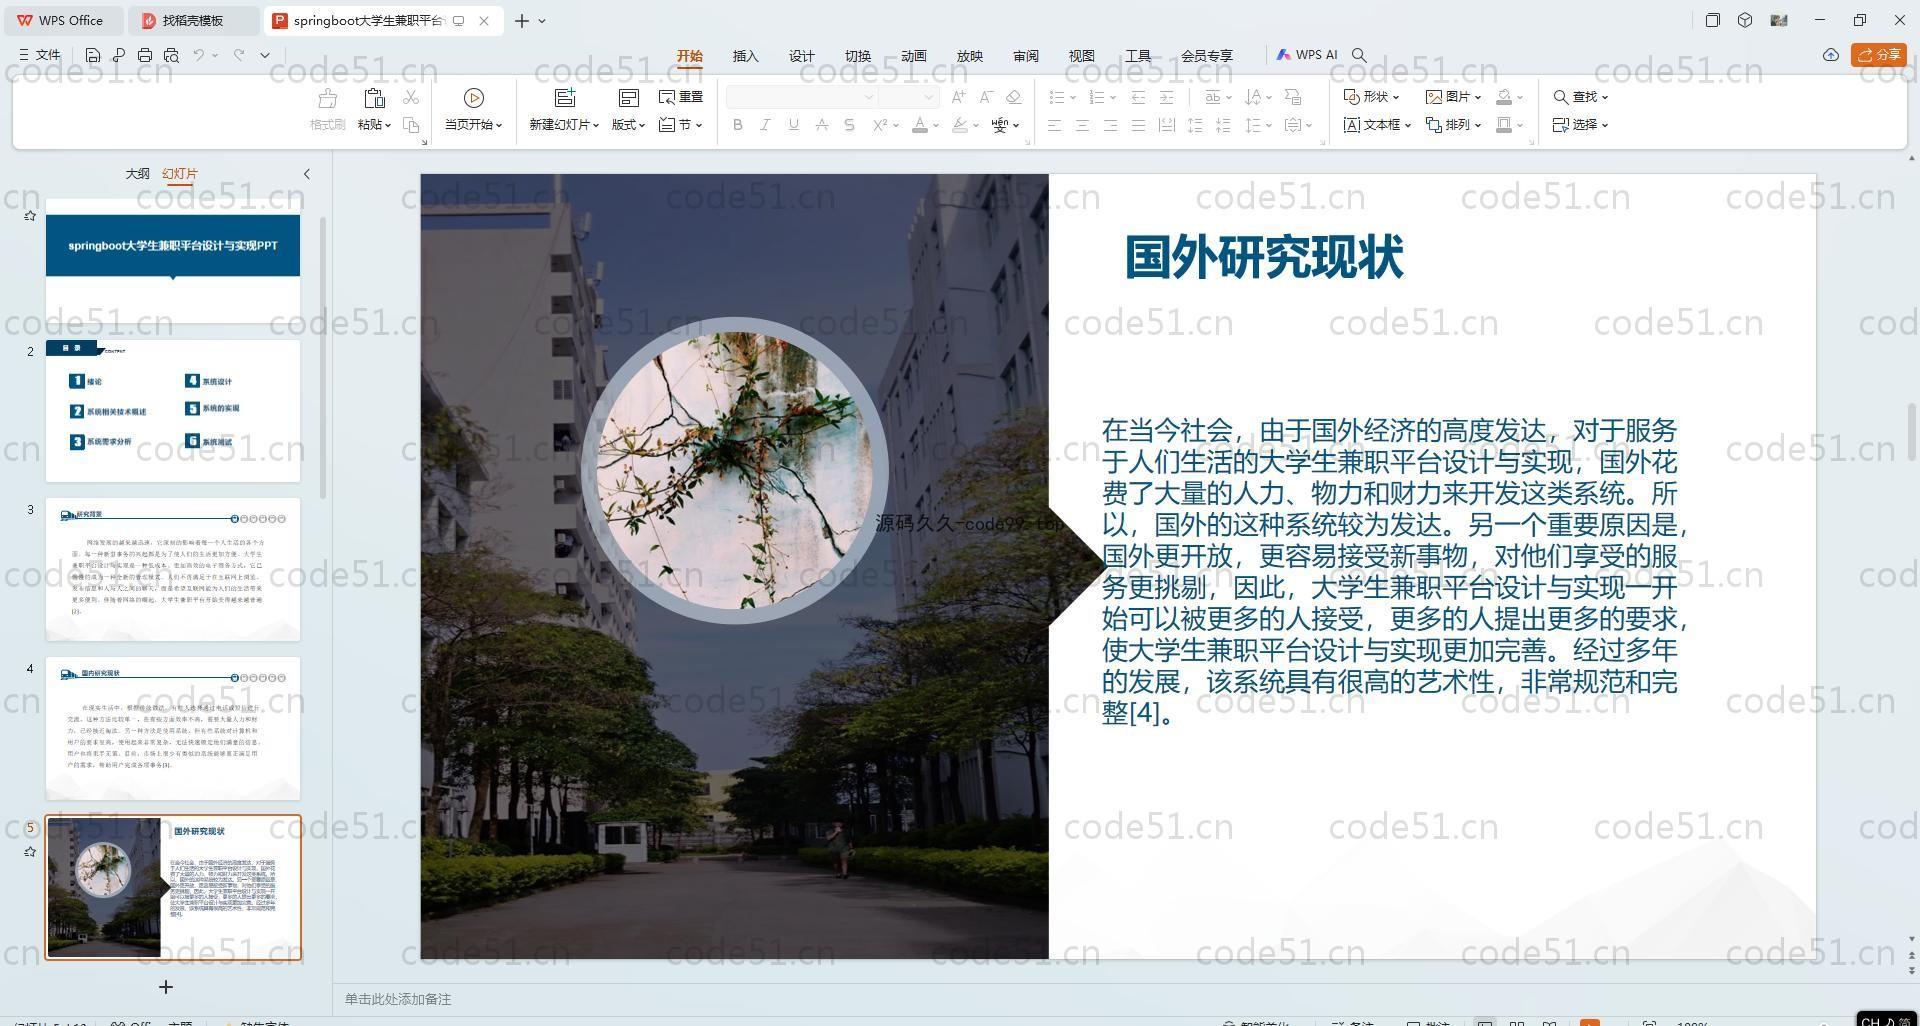Click the Arrange (排列) button

coord(1454,125)
